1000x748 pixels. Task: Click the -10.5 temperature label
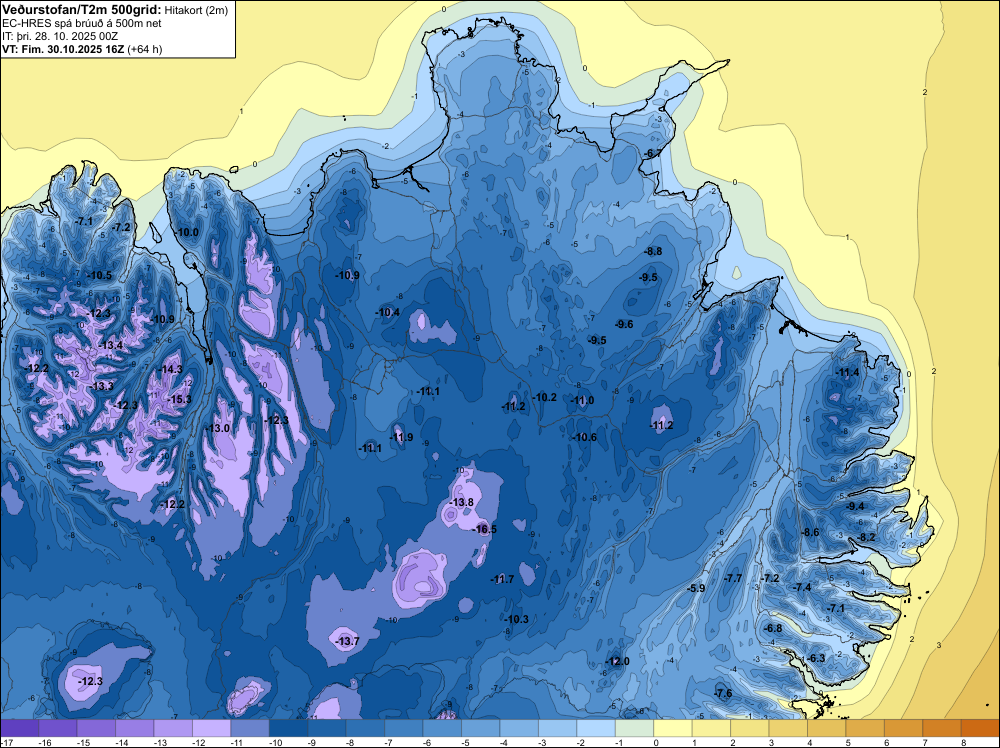click(x=99, y=275)
